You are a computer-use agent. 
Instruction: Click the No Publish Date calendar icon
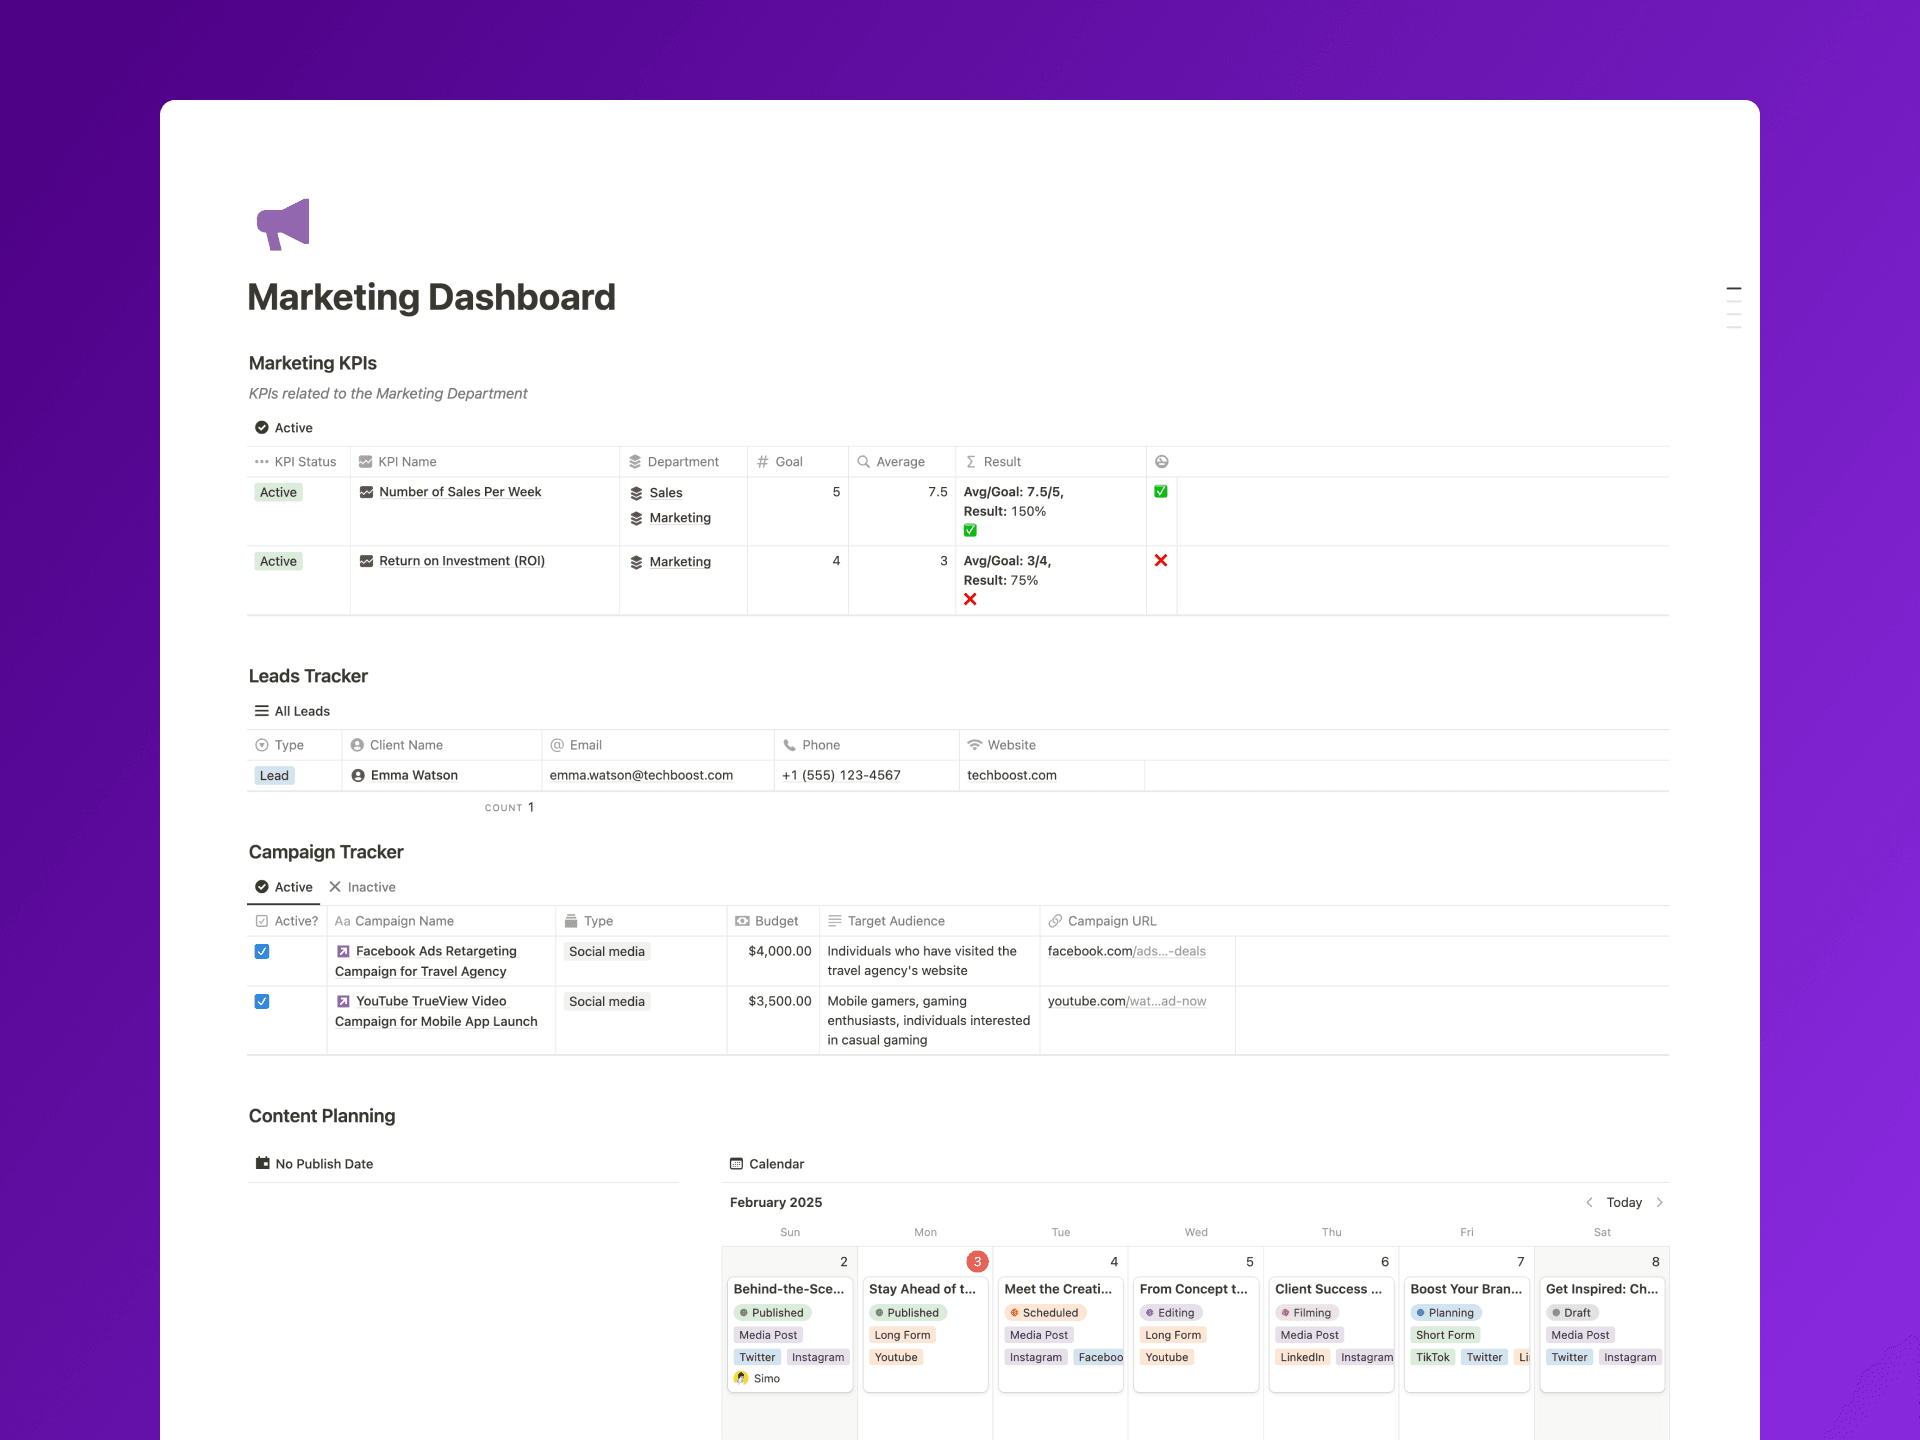click(x=263, y=1164)
